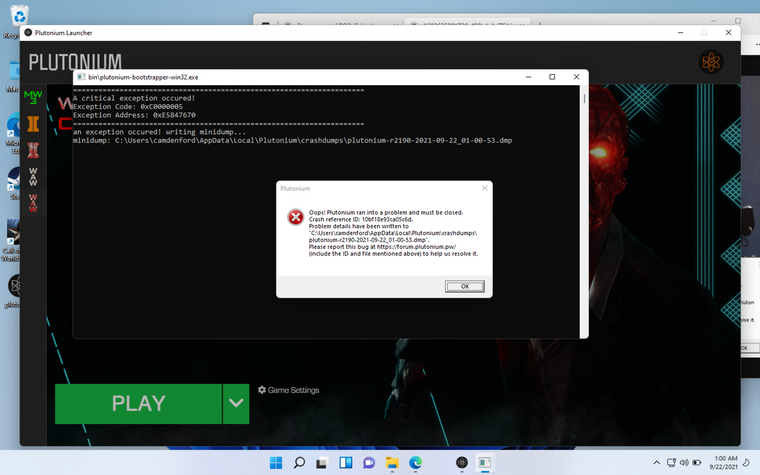Image resolution: width=760 pixels, height=475 pixels.
Task: Minimize the bootstrapper console window
Action: (528, 77)
